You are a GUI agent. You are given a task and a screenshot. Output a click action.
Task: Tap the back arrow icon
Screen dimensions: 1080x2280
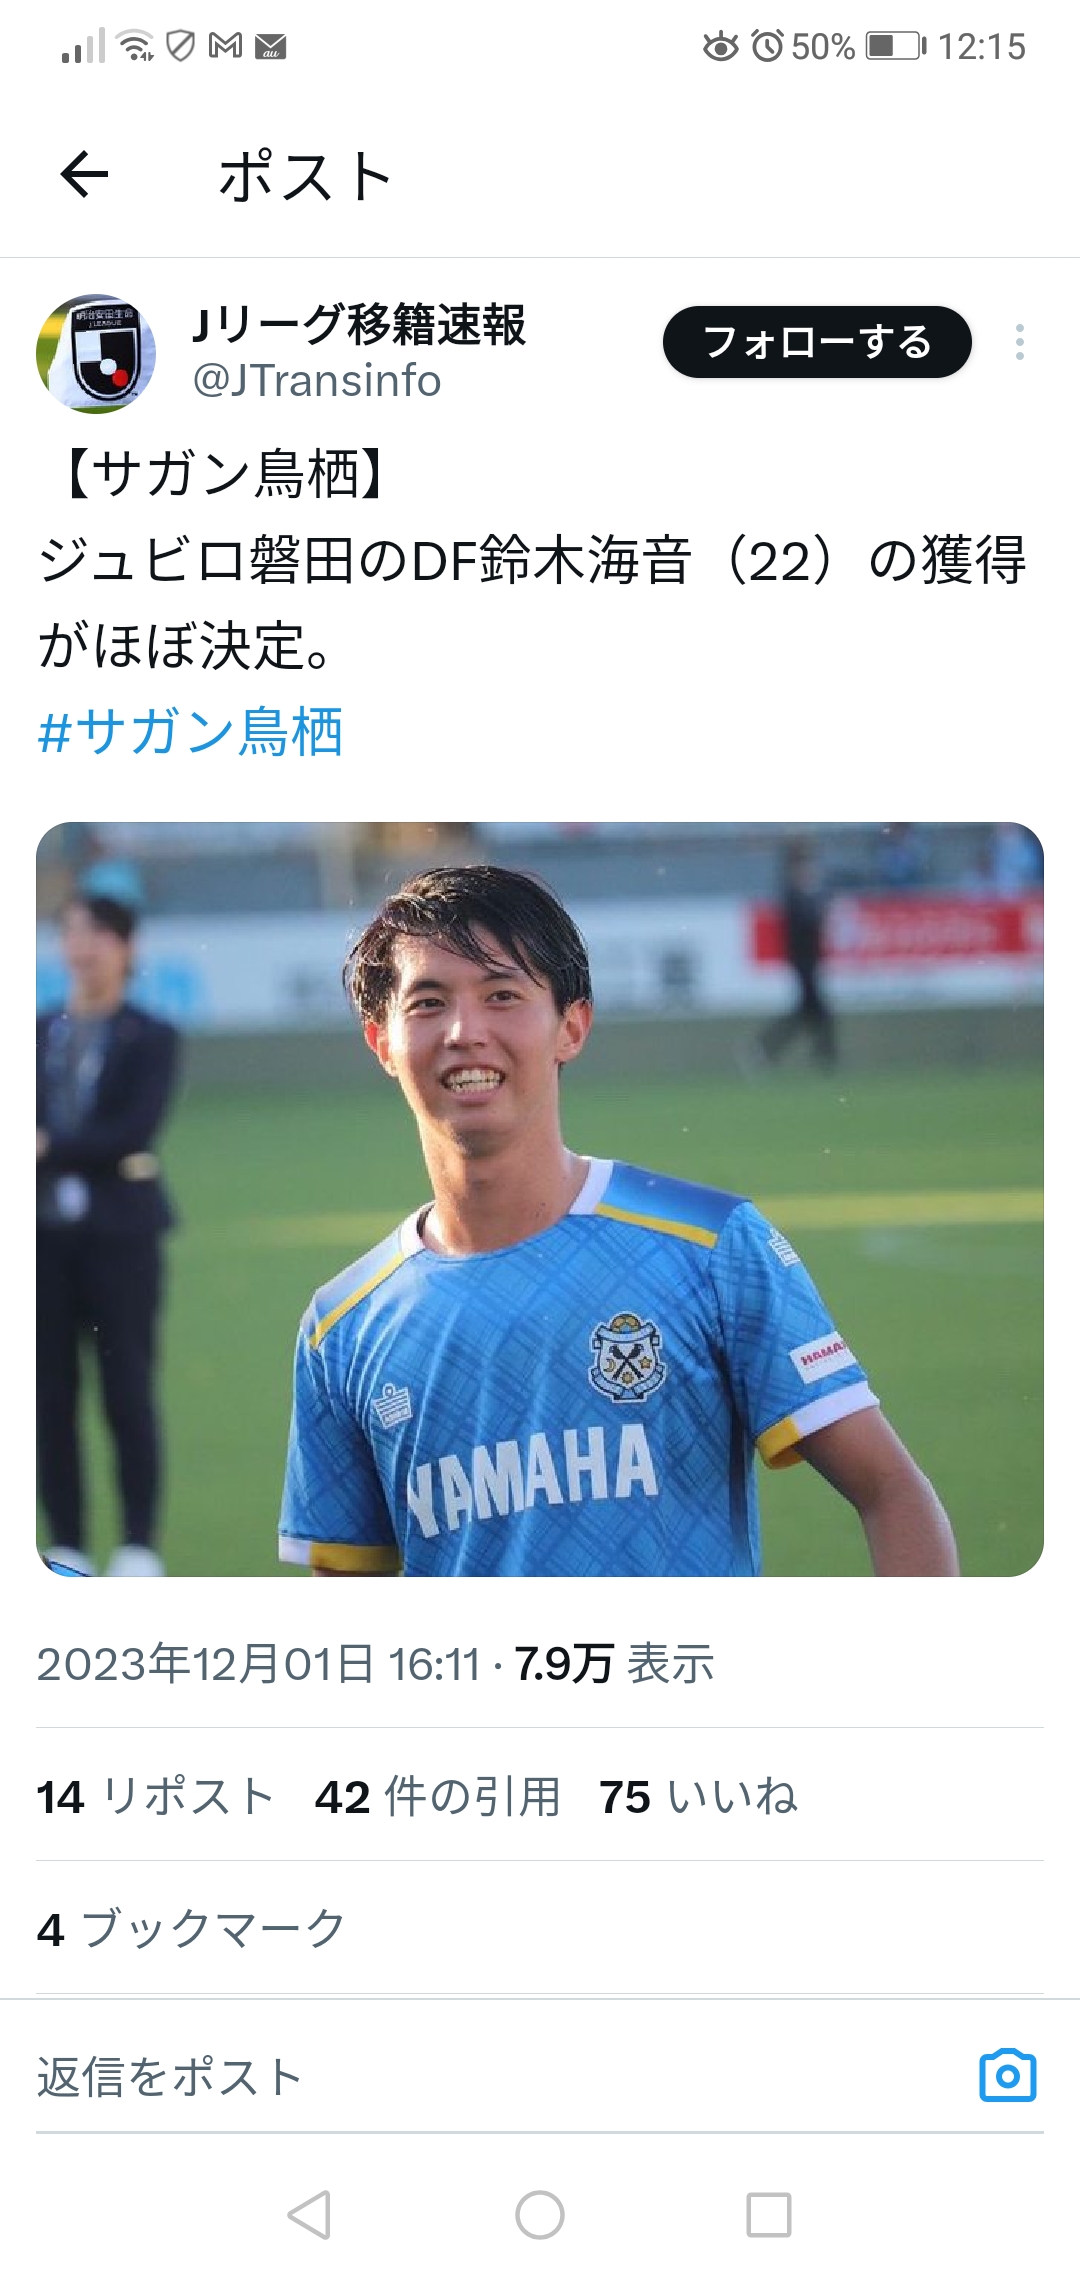[84, 176]
